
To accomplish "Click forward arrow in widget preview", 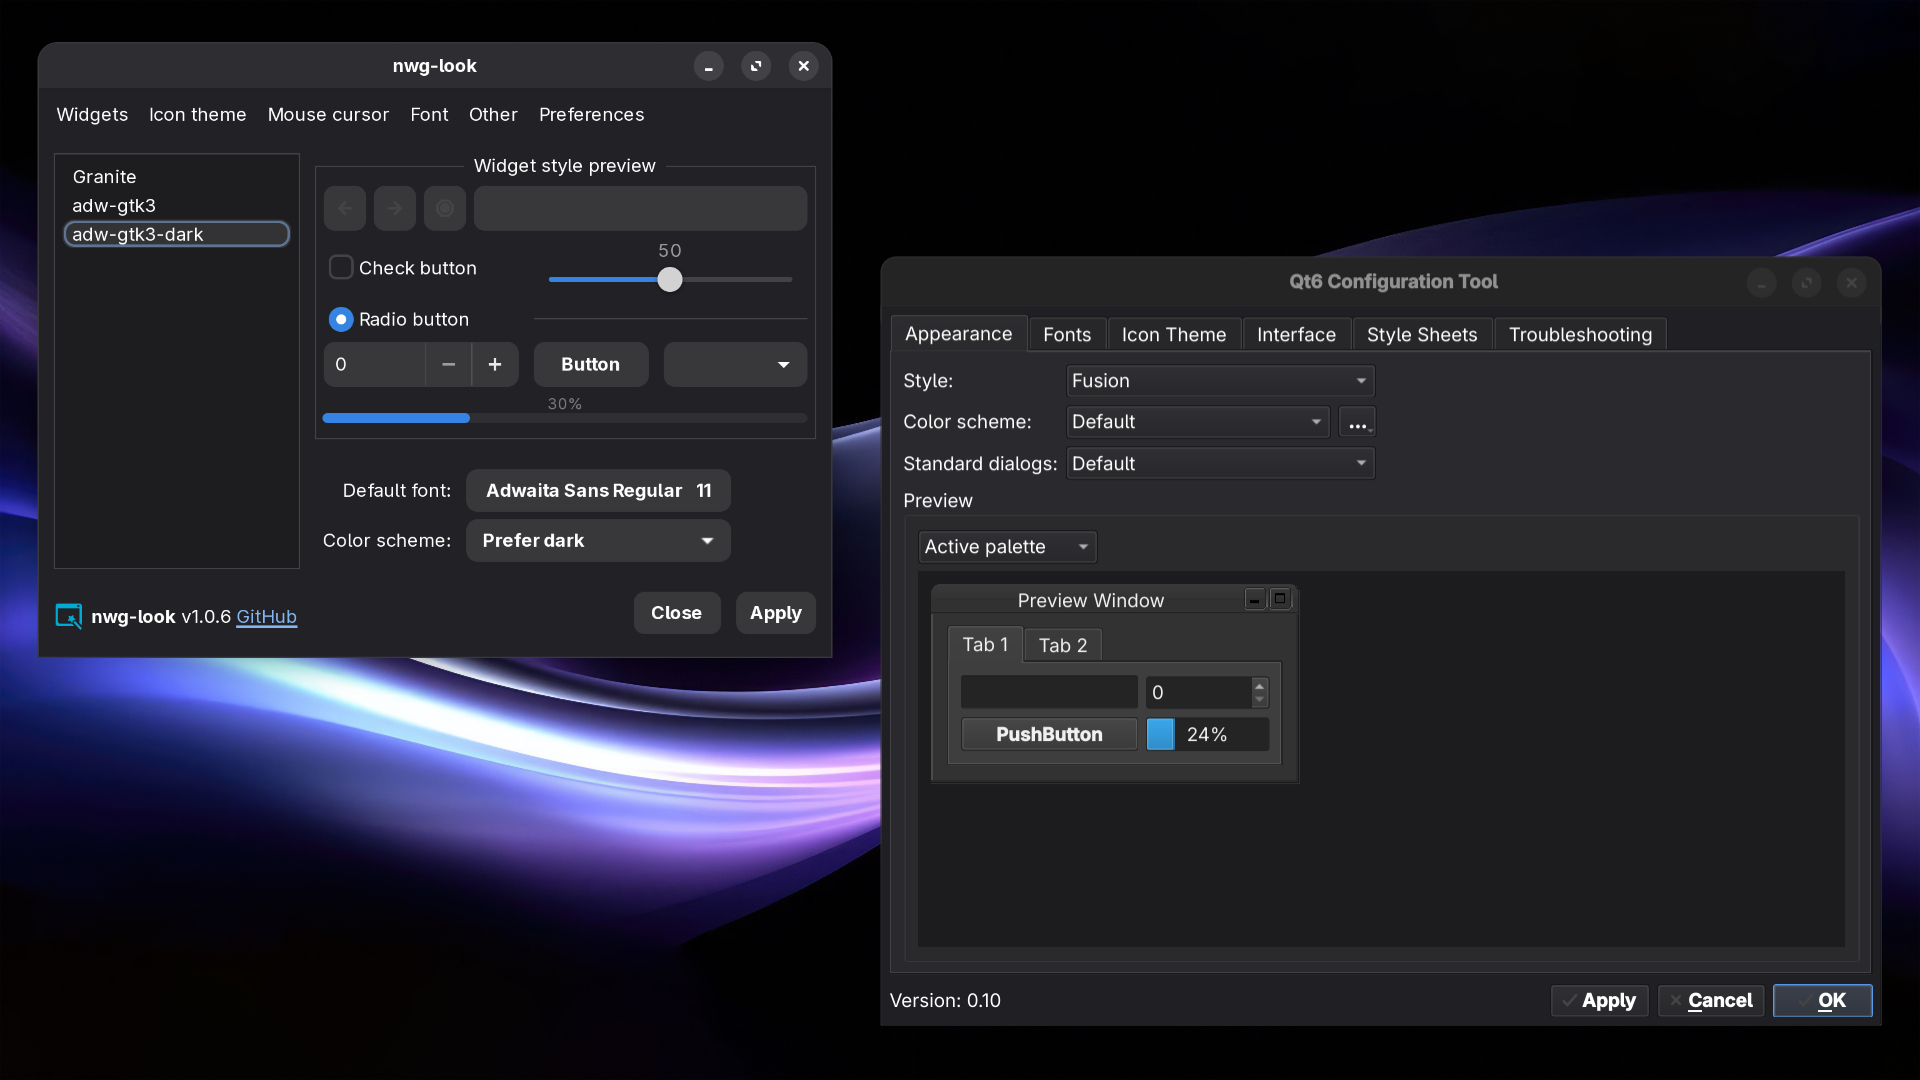I will [x=395, y=208].
